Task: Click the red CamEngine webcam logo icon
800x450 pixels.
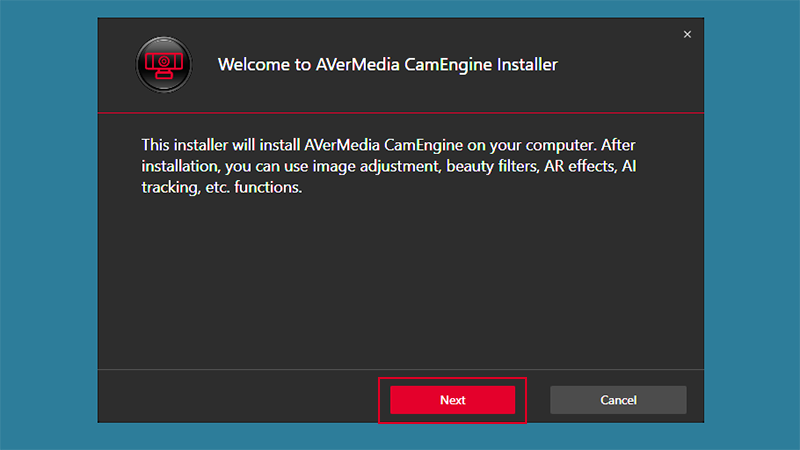Action: (x=164, y=65)
